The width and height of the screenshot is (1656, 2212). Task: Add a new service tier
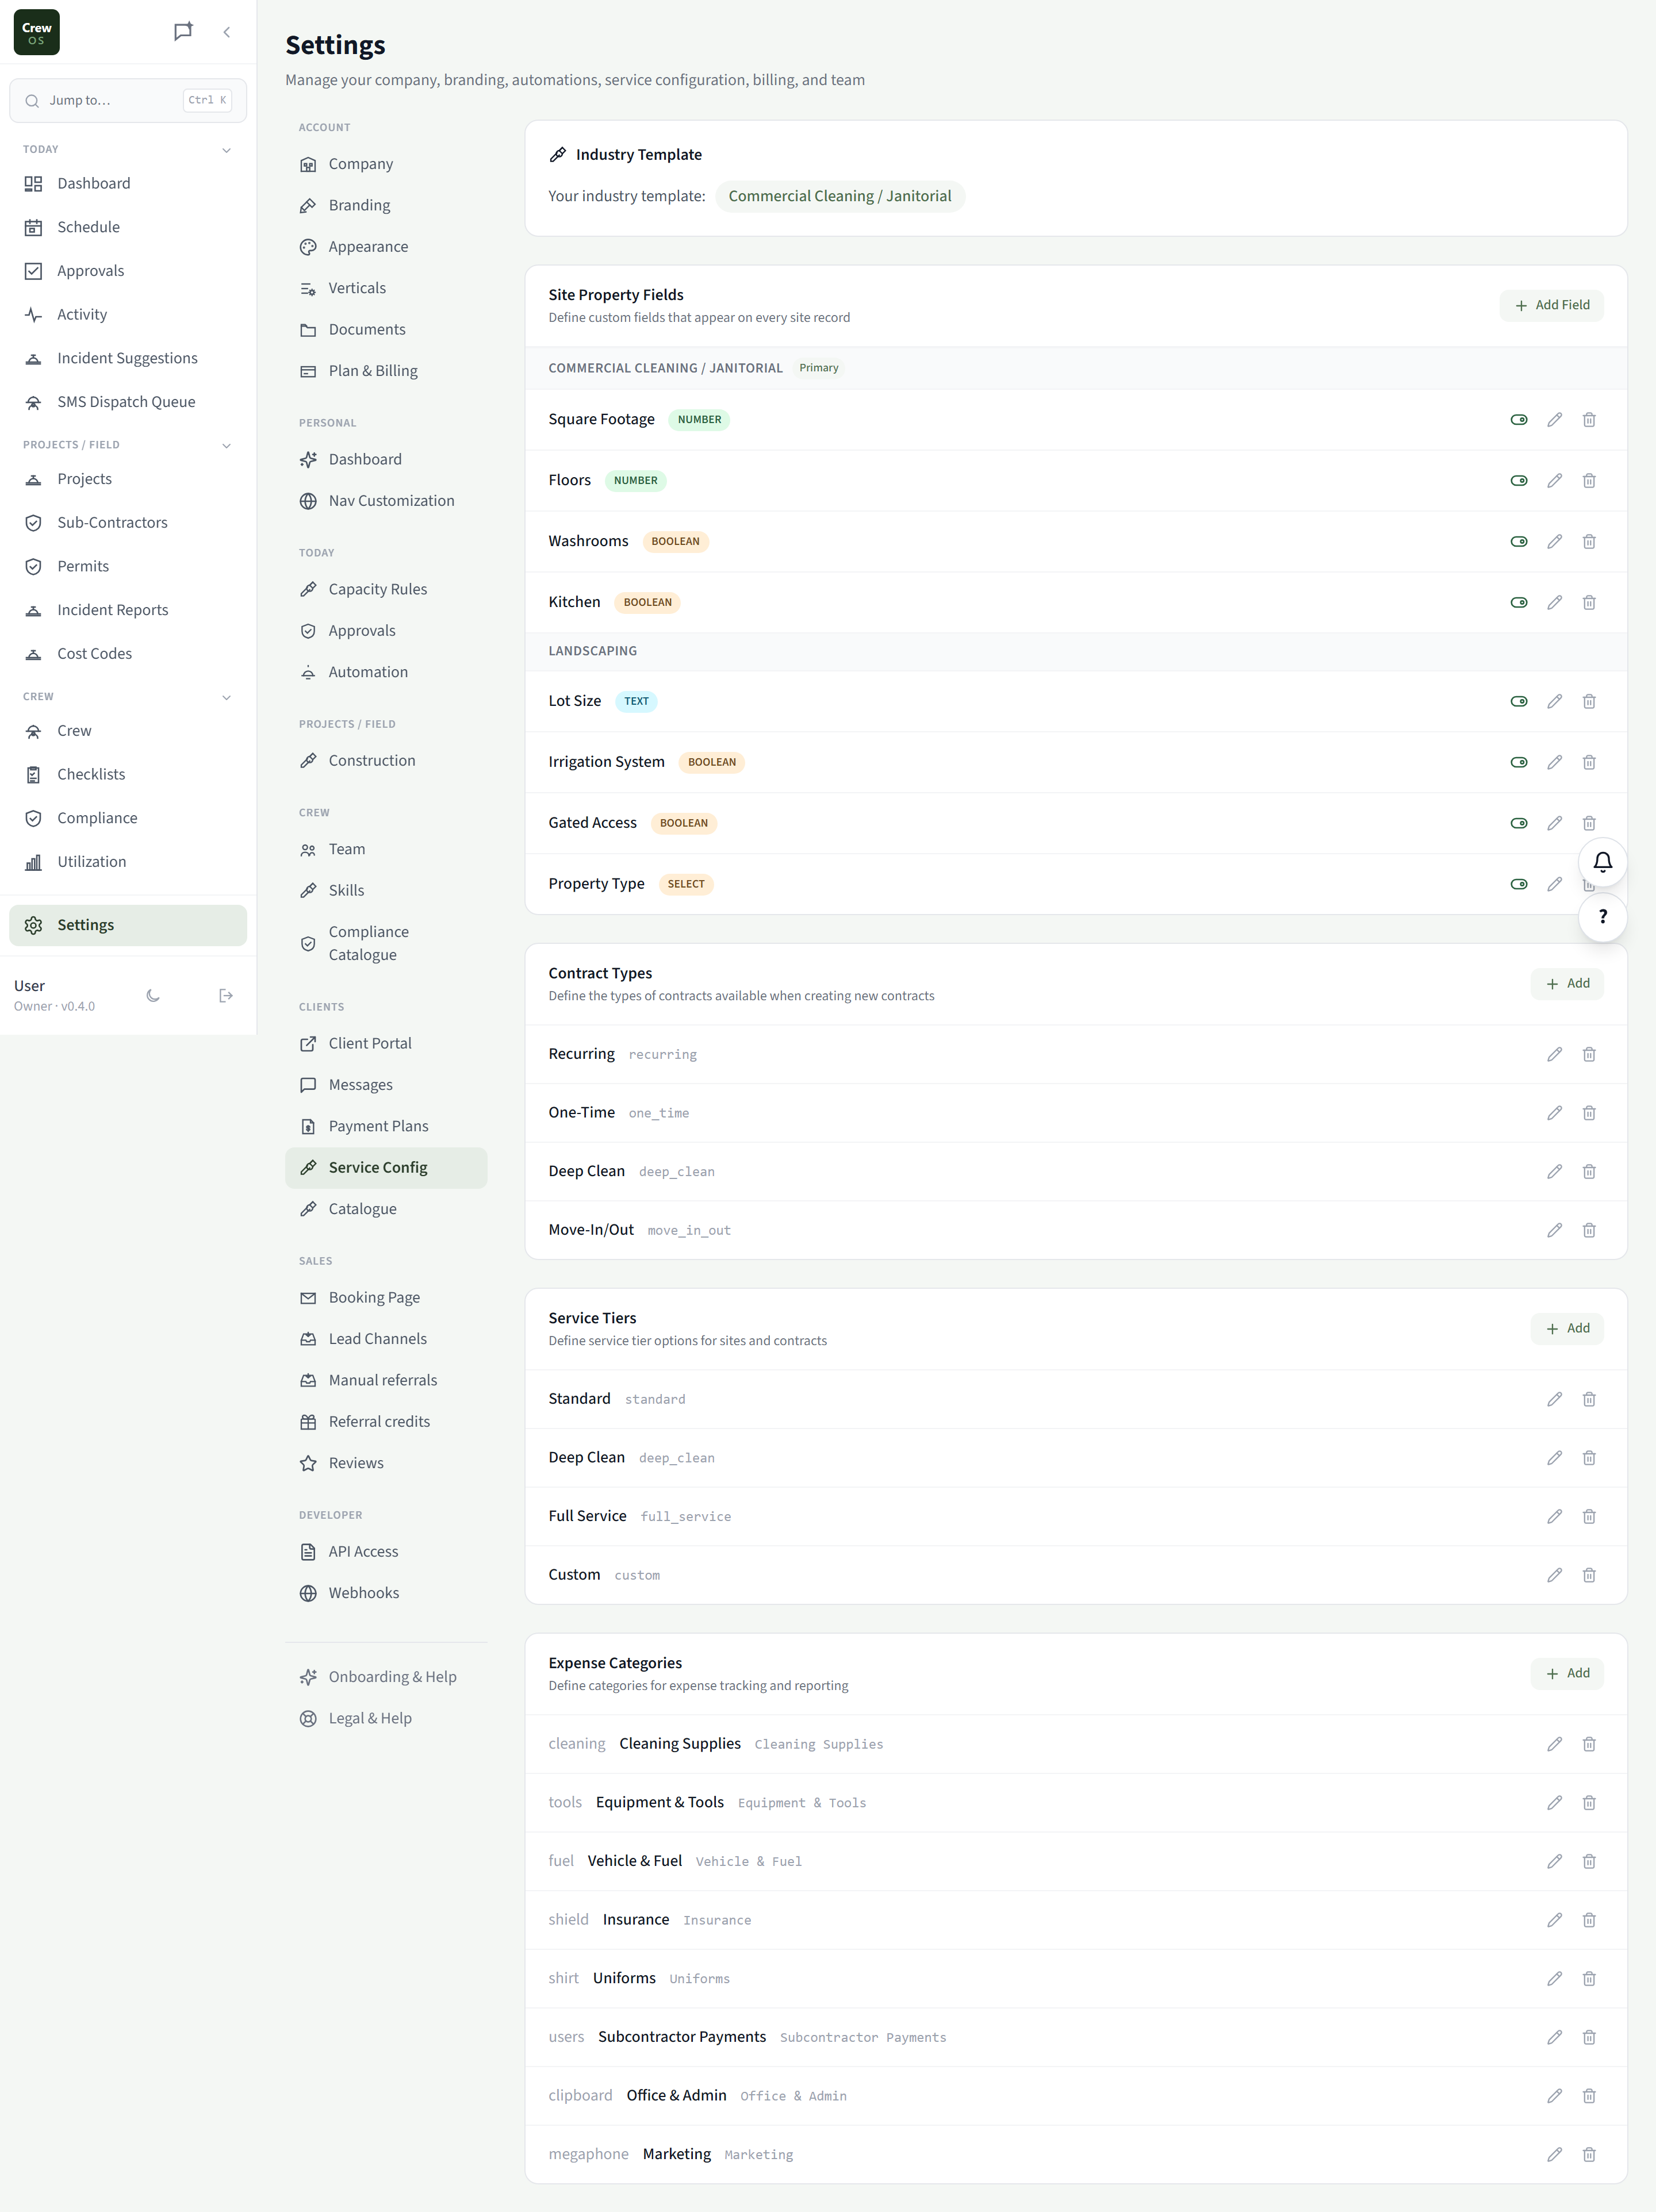tap(1566, 1329)
